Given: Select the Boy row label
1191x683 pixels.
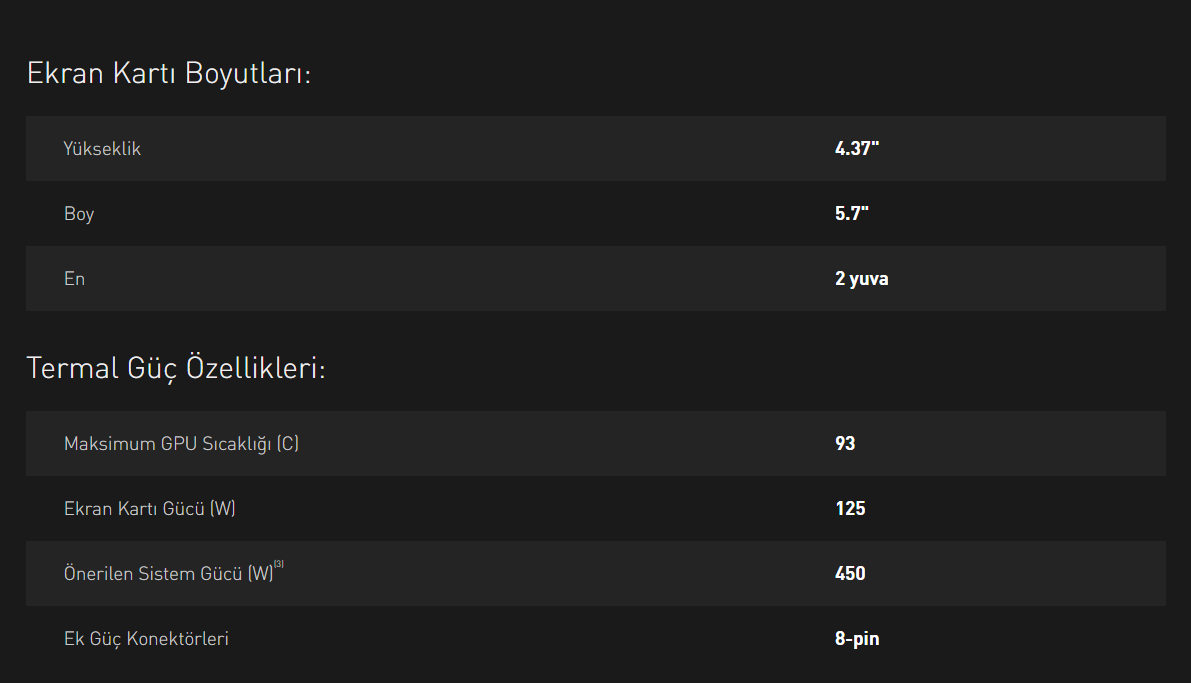Looking at the screenshot, I should coord(79,214).
